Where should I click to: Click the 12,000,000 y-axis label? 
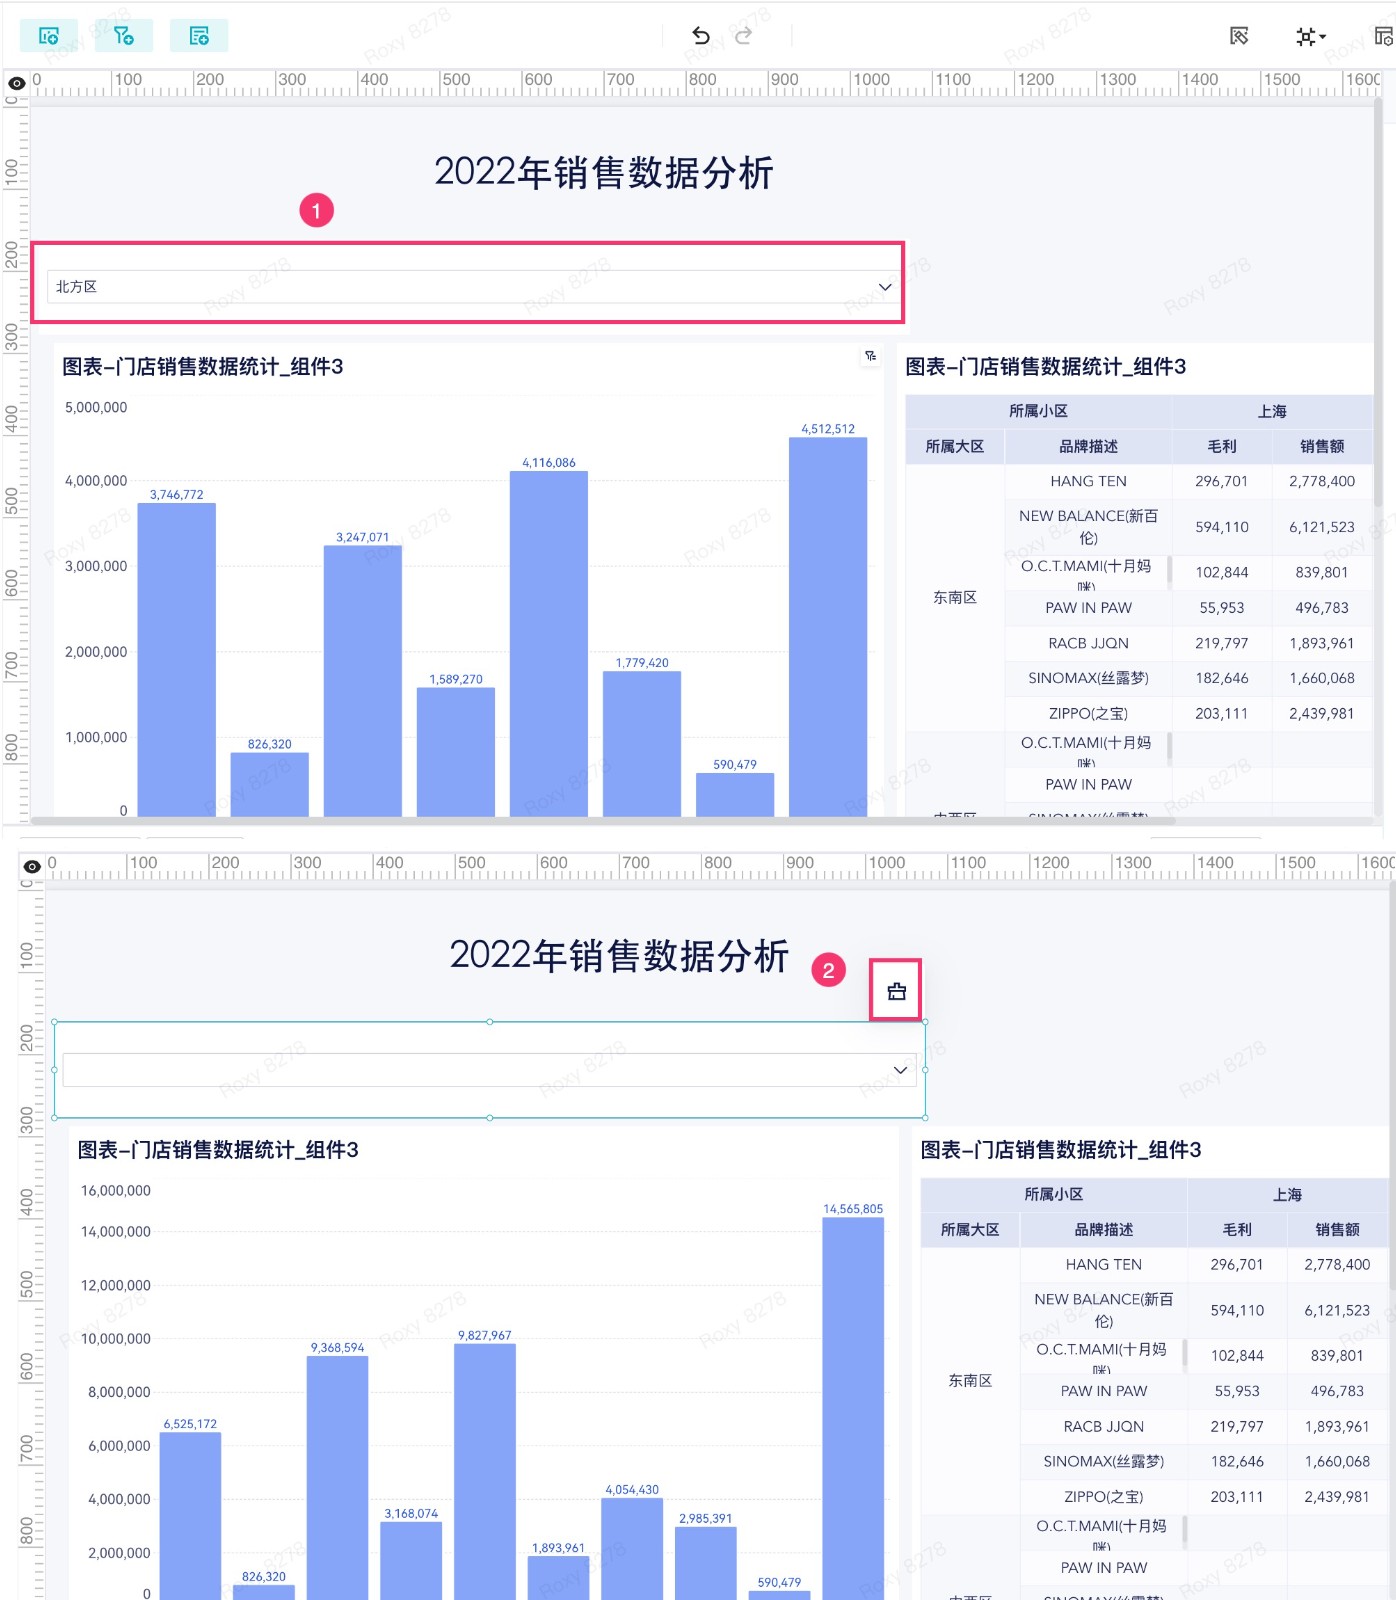pos(115,1286)
